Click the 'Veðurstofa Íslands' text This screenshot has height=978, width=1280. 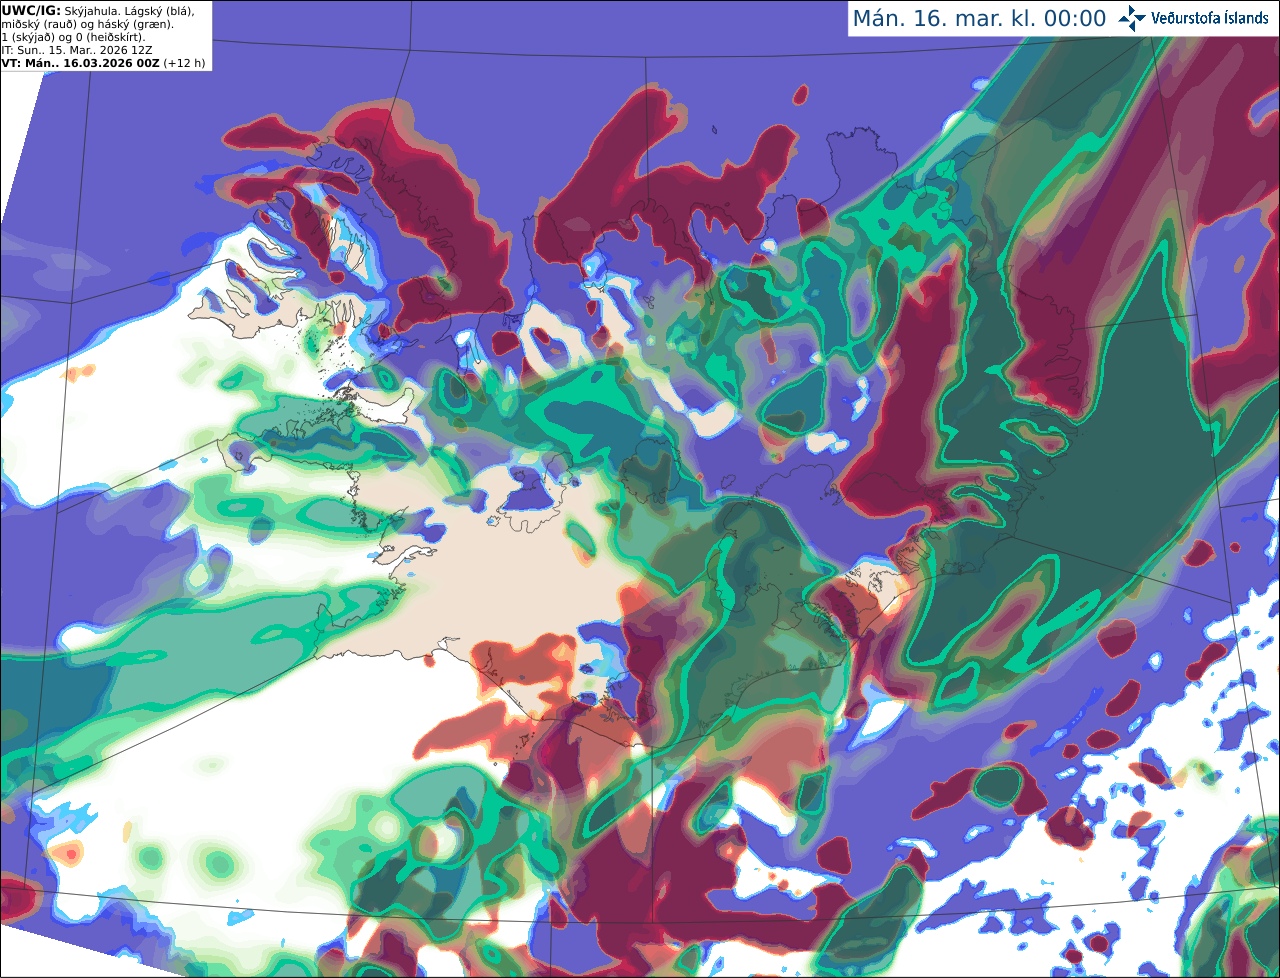pyautogui.click(x=1210, y=18)
